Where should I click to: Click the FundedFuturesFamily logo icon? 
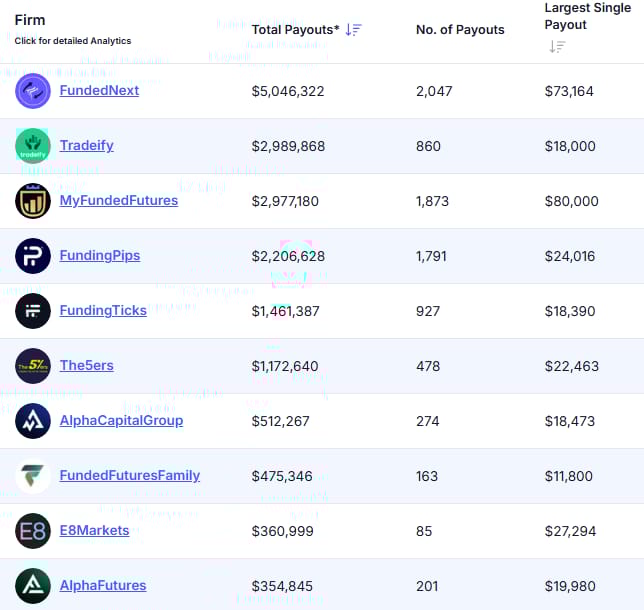(33, 476)
